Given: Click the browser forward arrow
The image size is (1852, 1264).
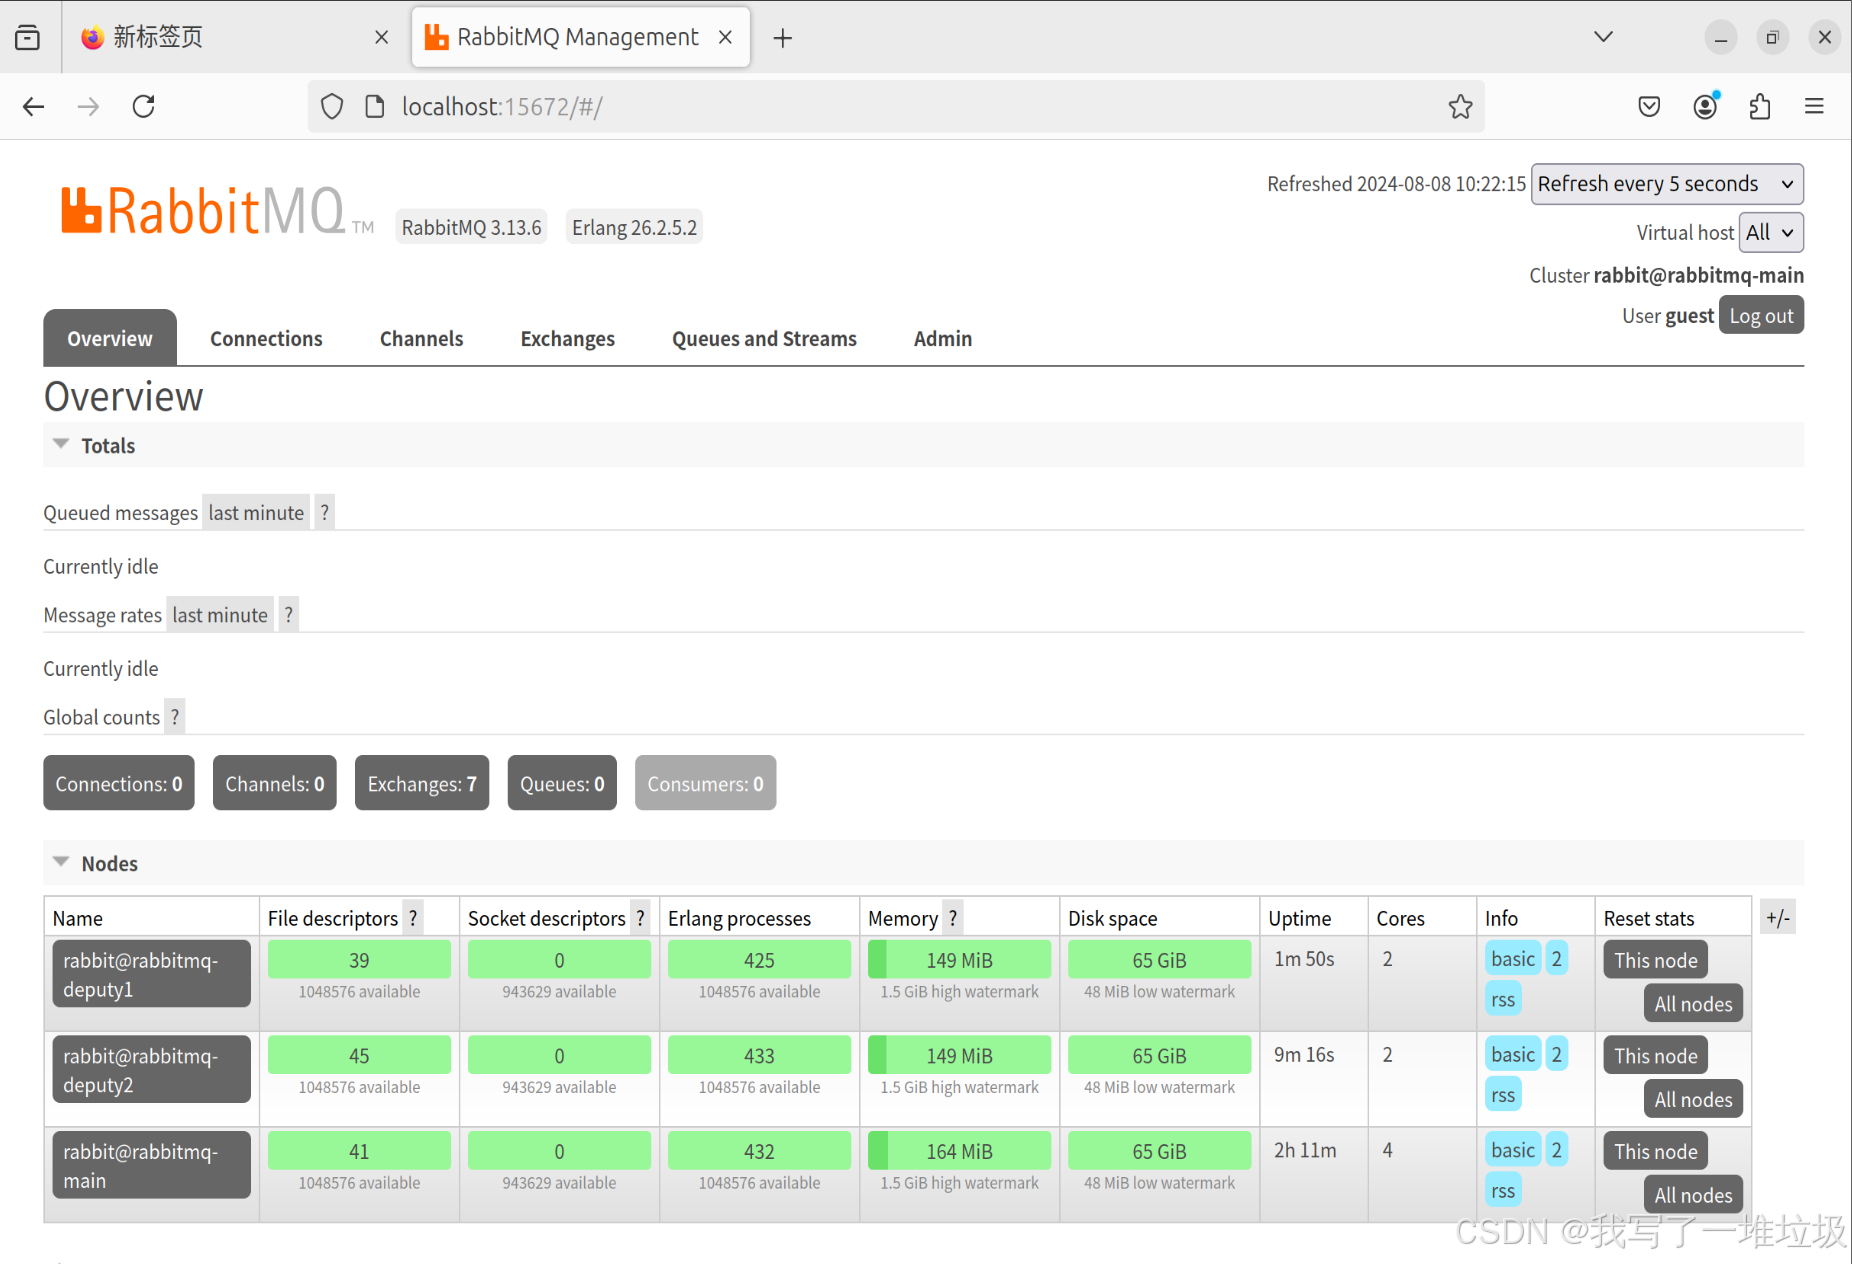Looking at the screenshot, I should click(x=88, y=107).
